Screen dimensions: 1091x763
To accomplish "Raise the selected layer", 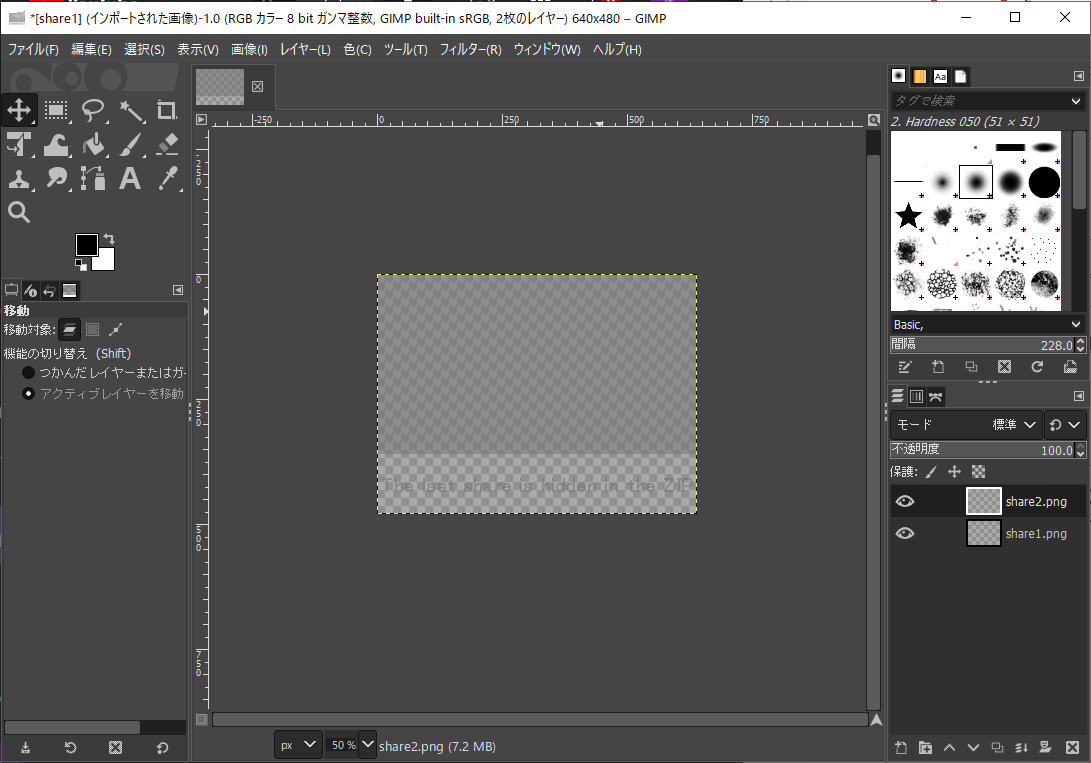I will coord(949,748).
